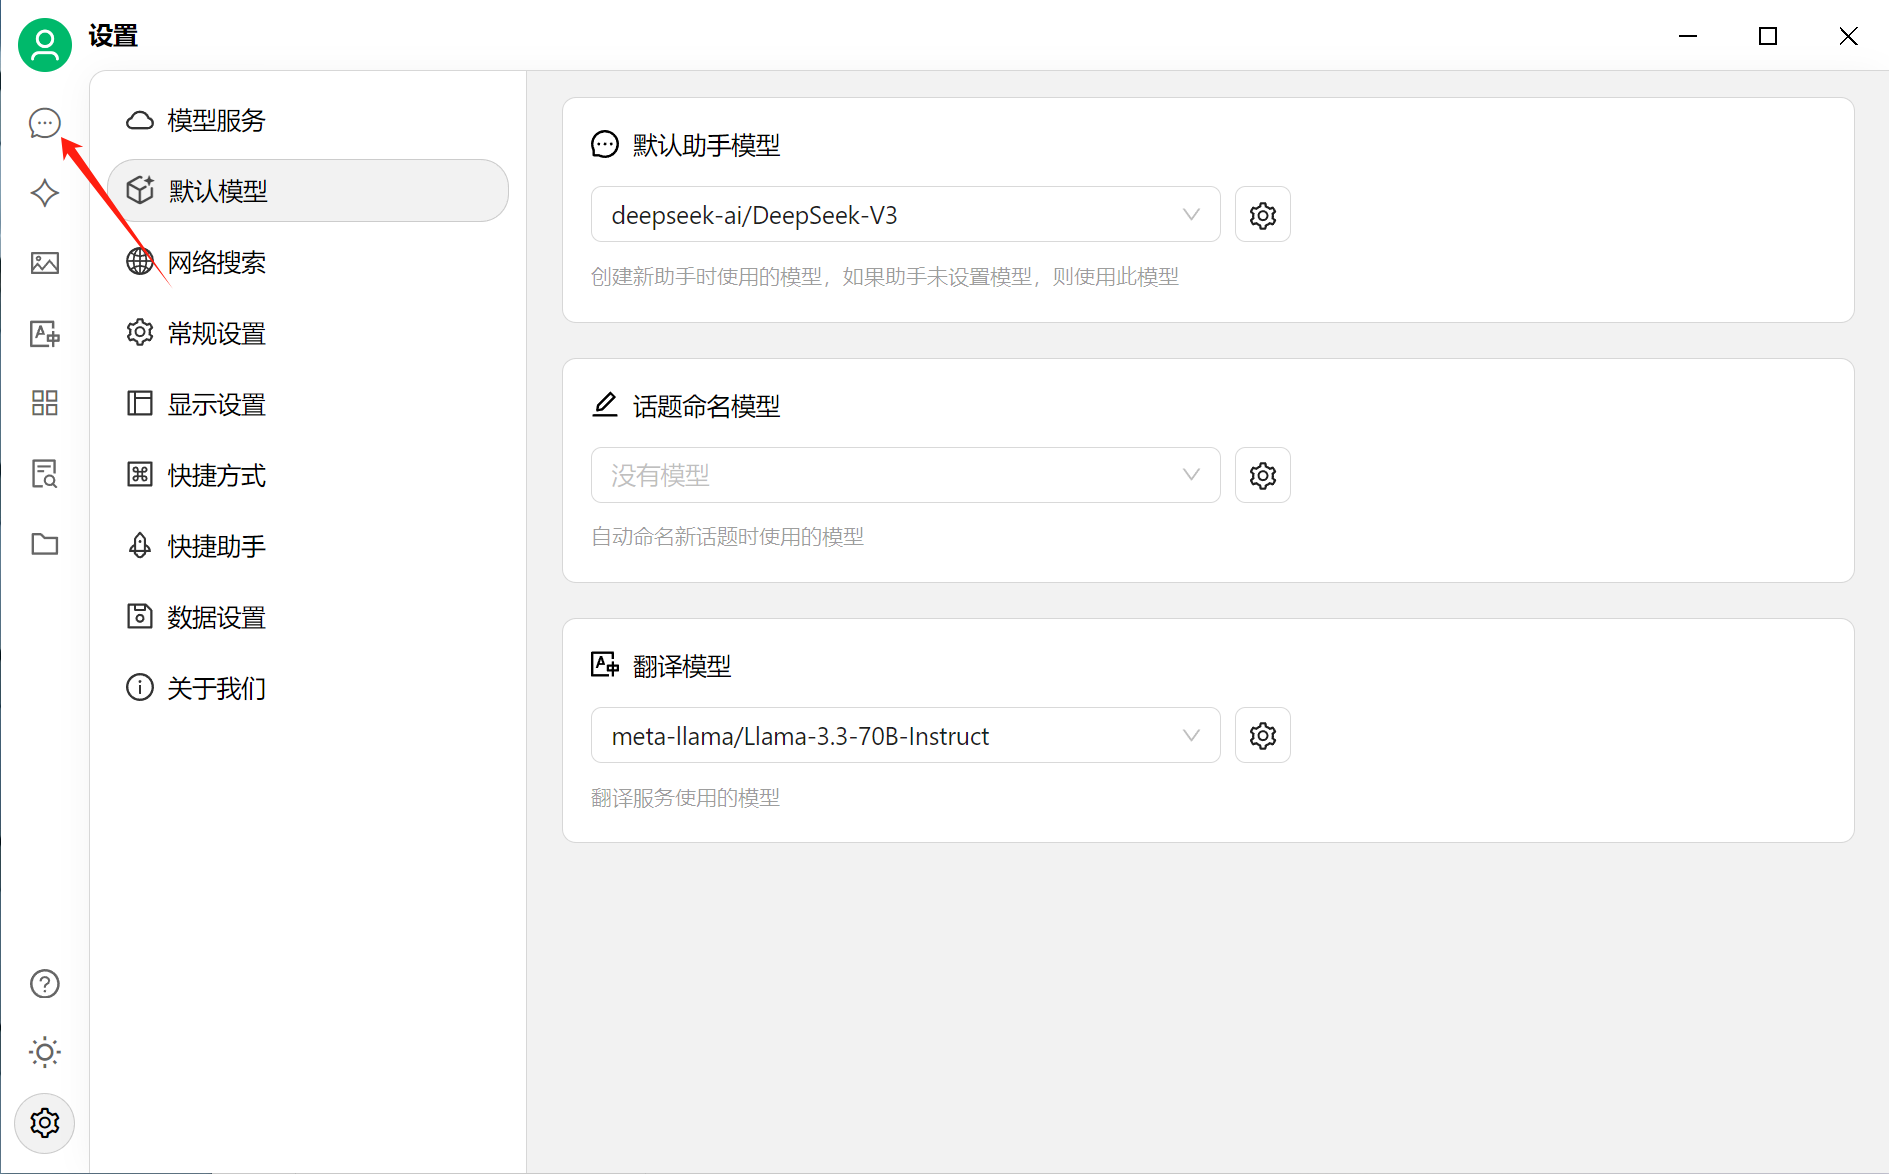Open the translate sidebar icon
Screen dimensions: 1889x1174
[x=45, y=333]
